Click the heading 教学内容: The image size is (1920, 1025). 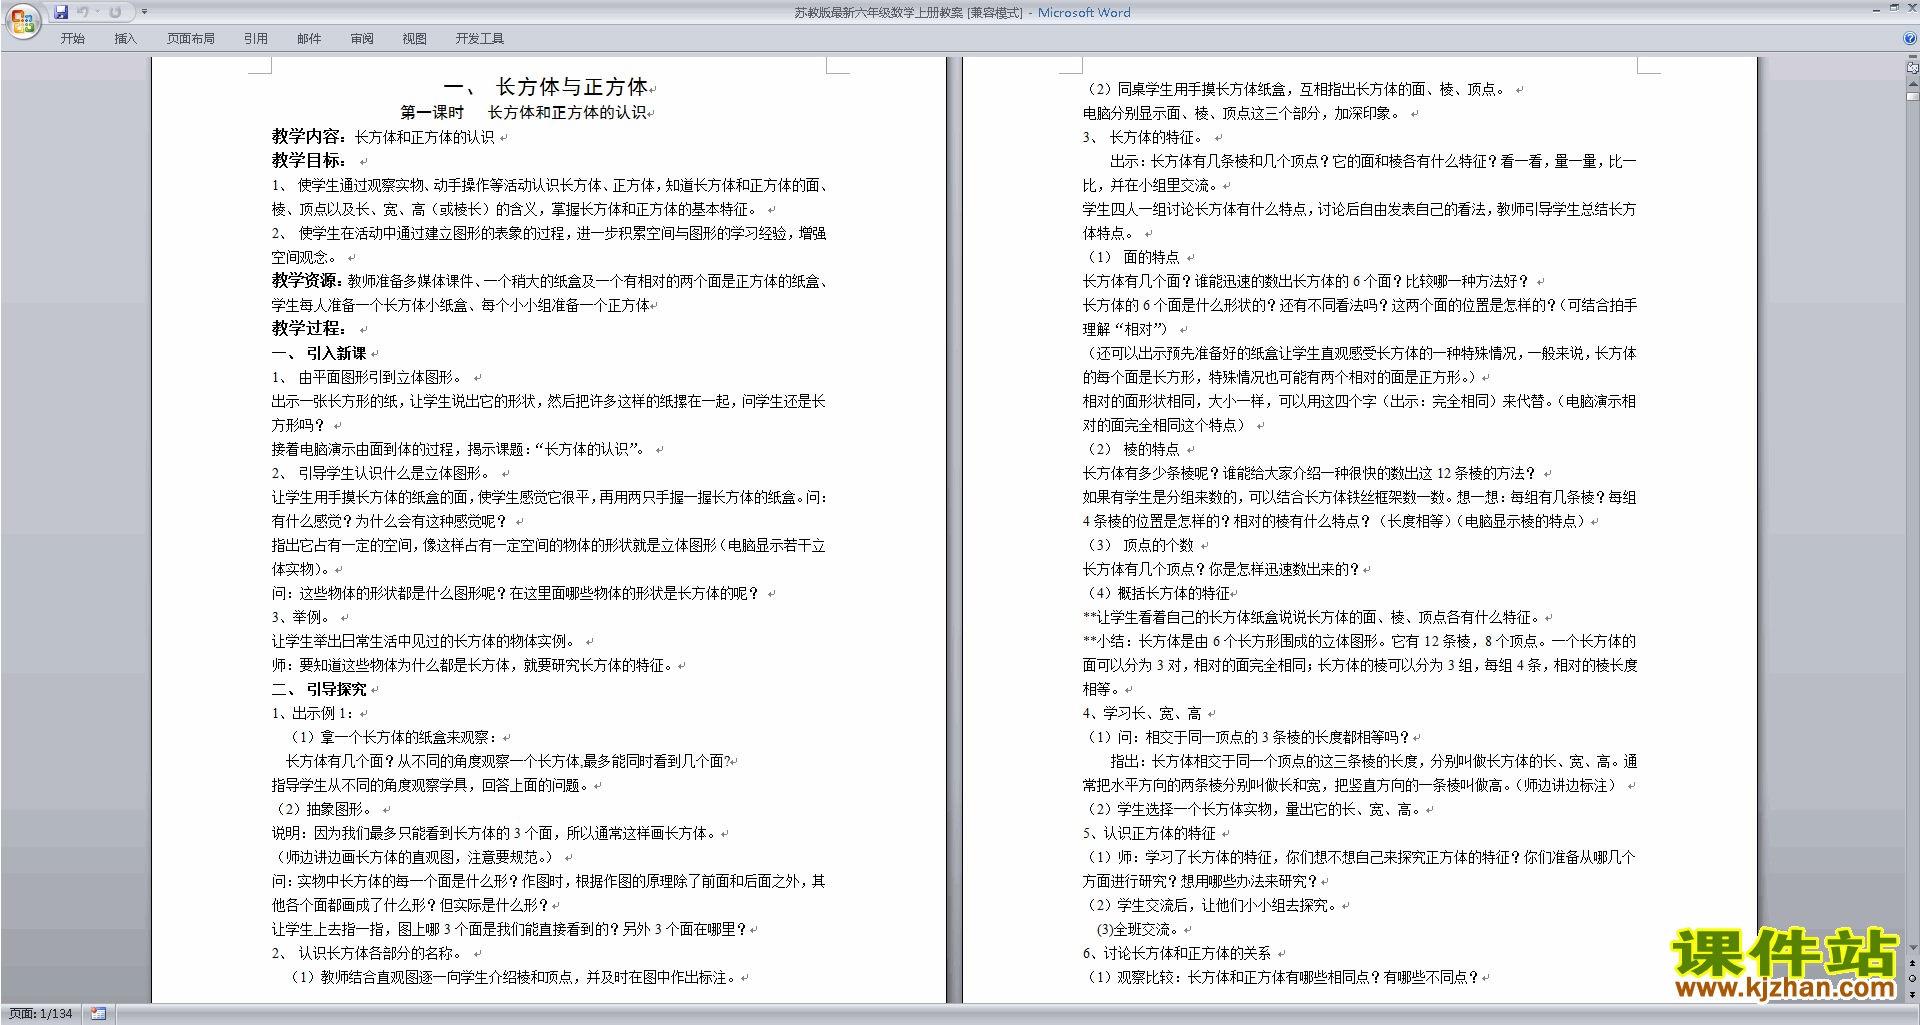tap(309, 137)
